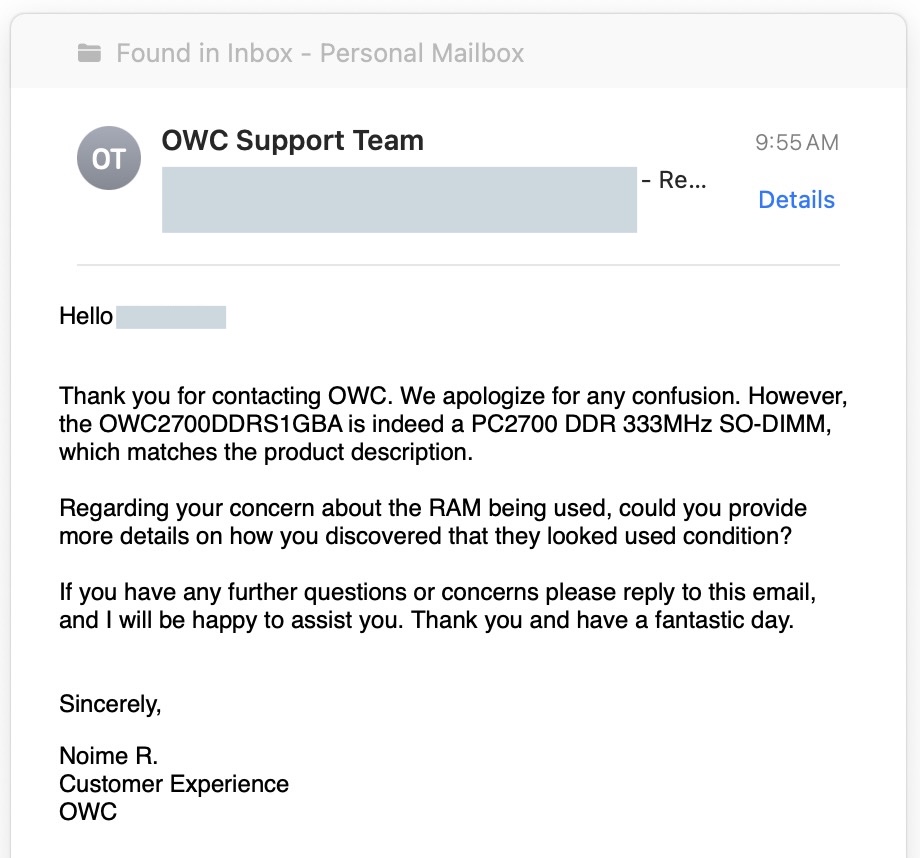Click the truncated "- Re..." subject text

[x=674, y=180]
